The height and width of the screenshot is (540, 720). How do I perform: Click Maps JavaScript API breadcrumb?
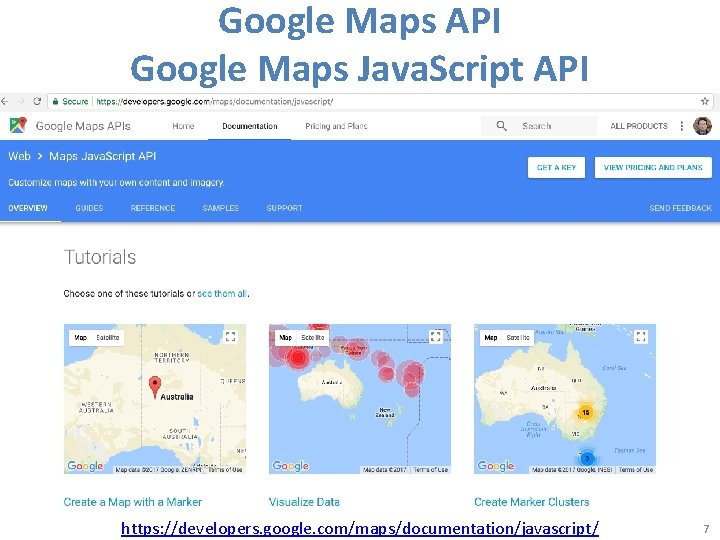103,156
